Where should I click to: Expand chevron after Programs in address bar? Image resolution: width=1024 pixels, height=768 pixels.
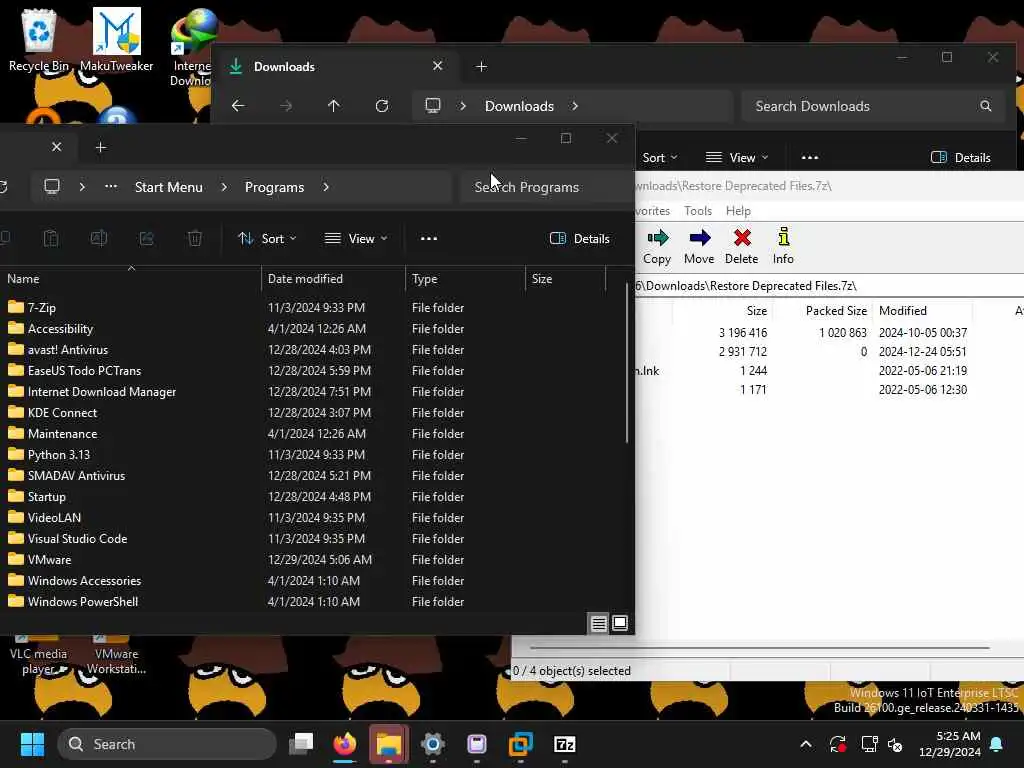pos(325,187)
